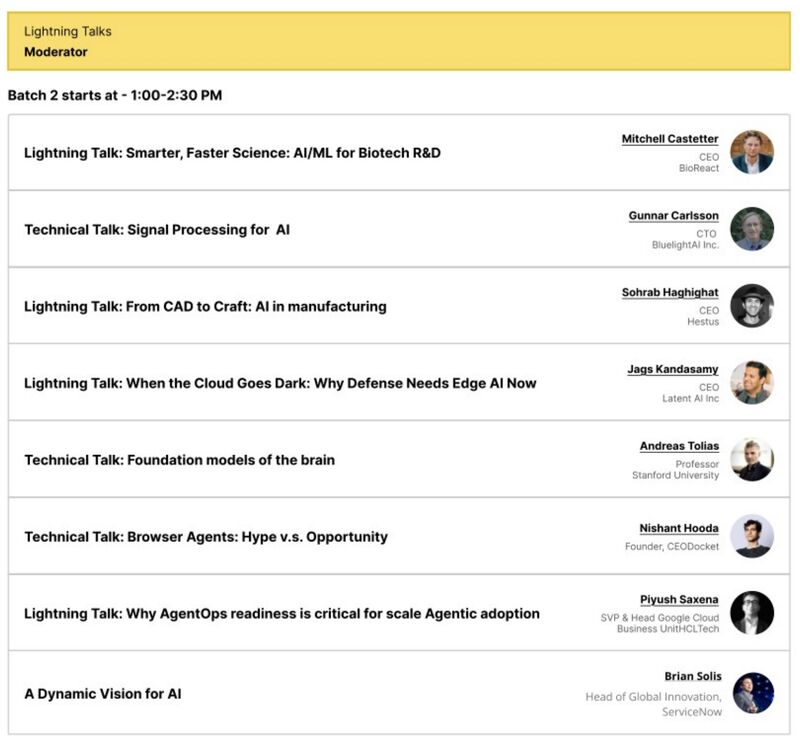Follow the Sohrab Haghighat speaker link
The image size is (800, 752).
(670, 292)
